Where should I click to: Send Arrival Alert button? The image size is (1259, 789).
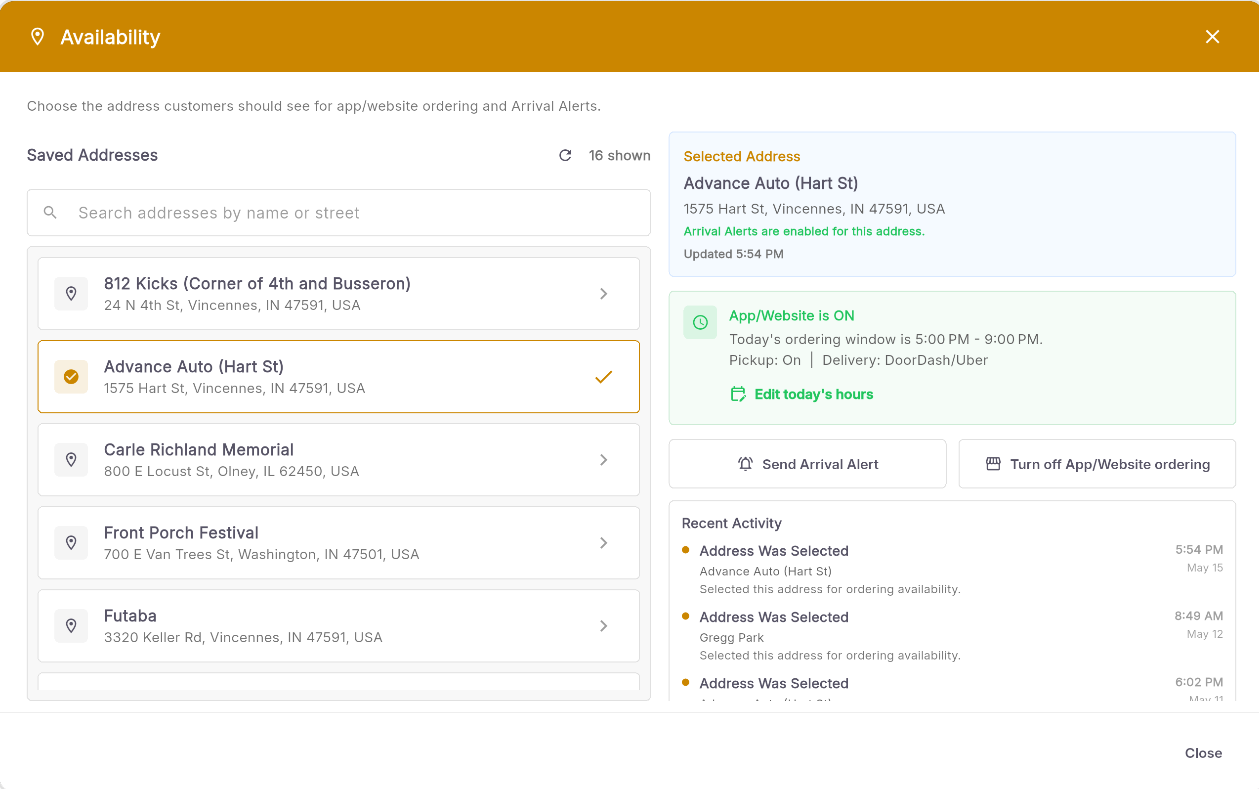tap(808, 464)
